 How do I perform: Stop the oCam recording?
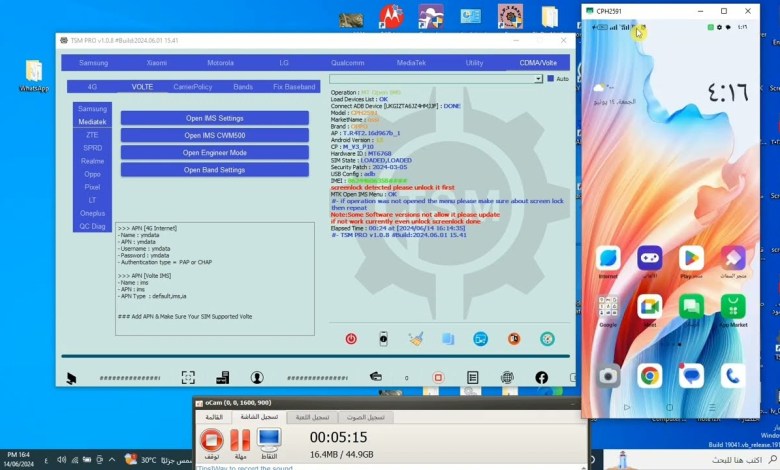click(x=211, y=440)
